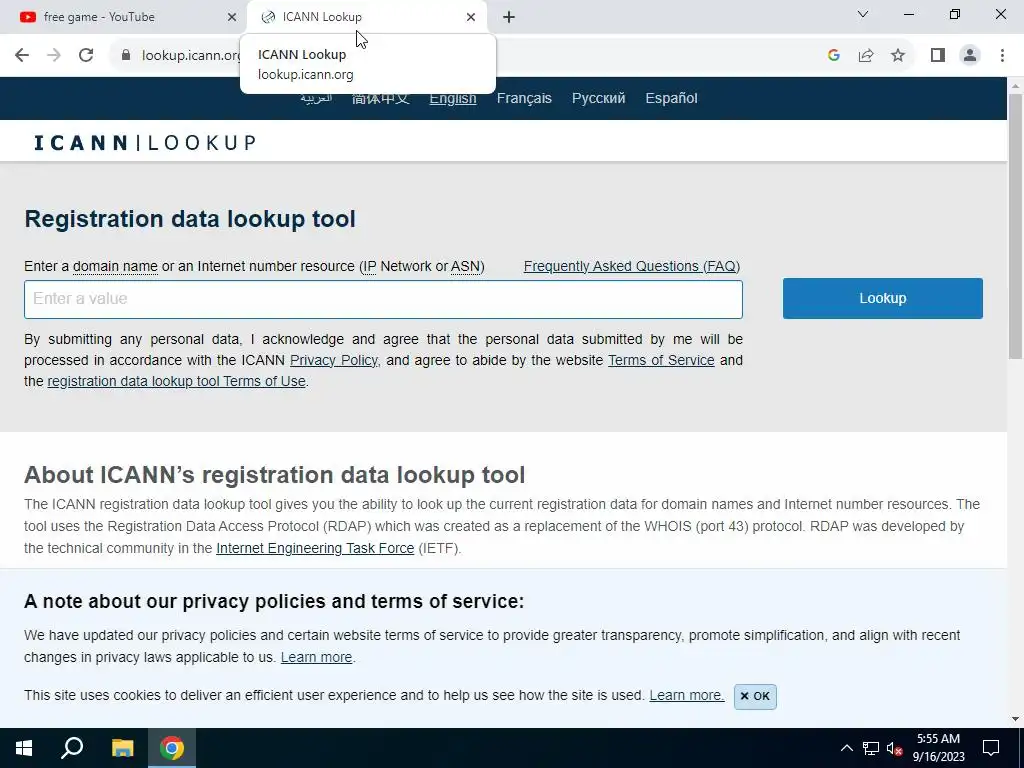Open the Chrome three-dot menu
Viewport: 1024px width, 768px height.
point(1002,56)
